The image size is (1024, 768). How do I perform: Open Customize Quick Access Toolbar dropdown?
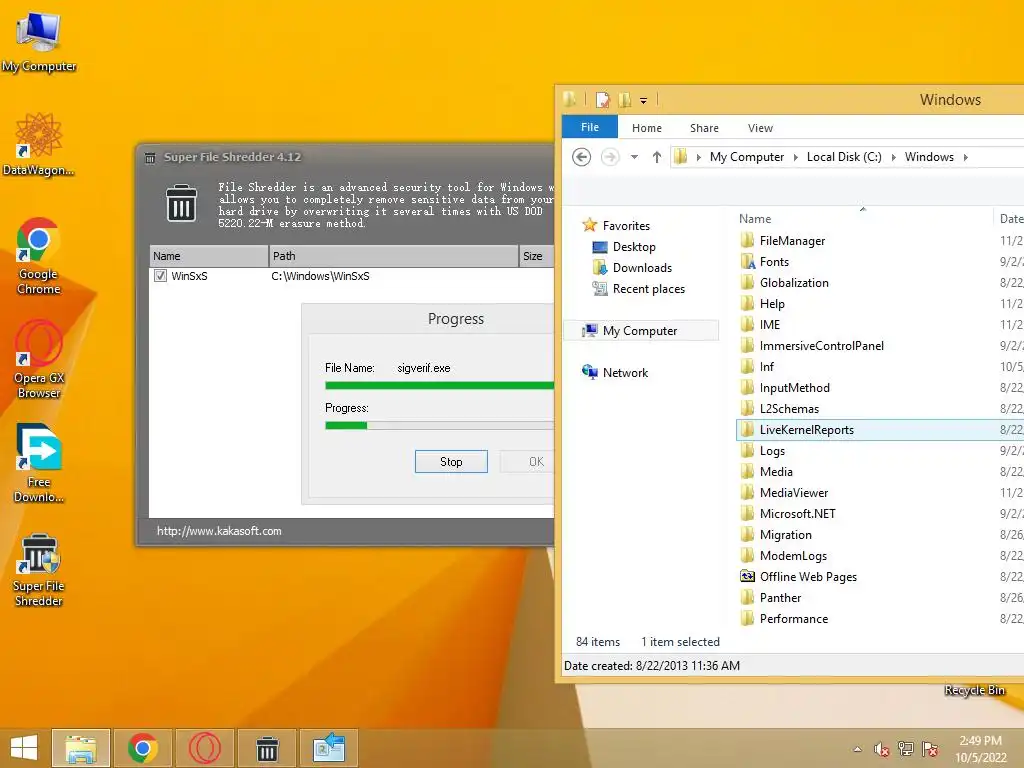[x=643, y=101]
